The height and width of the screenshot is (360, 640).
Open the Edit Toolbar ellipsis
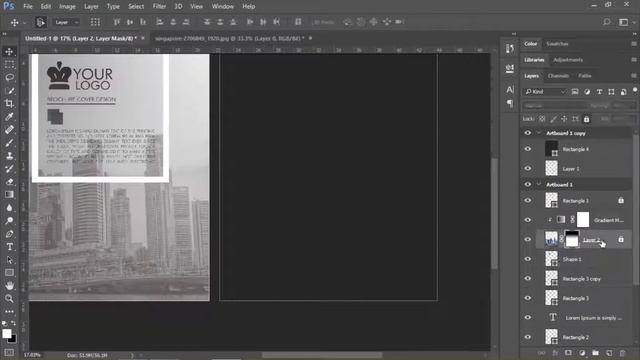(9, 311)
